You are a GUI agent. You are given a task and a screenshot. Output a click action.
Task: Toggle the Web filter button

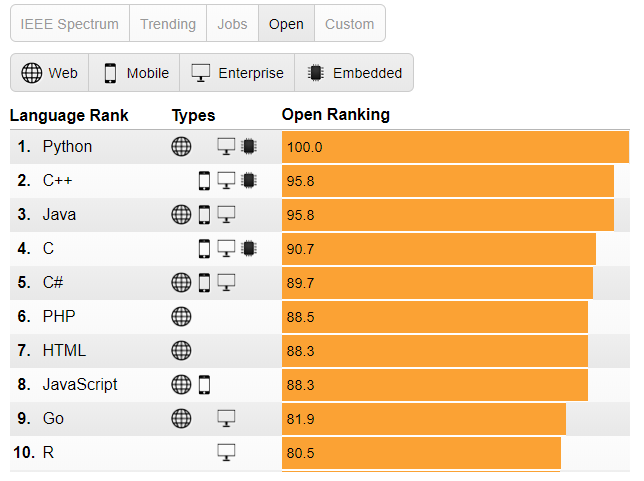coord(49,73)
